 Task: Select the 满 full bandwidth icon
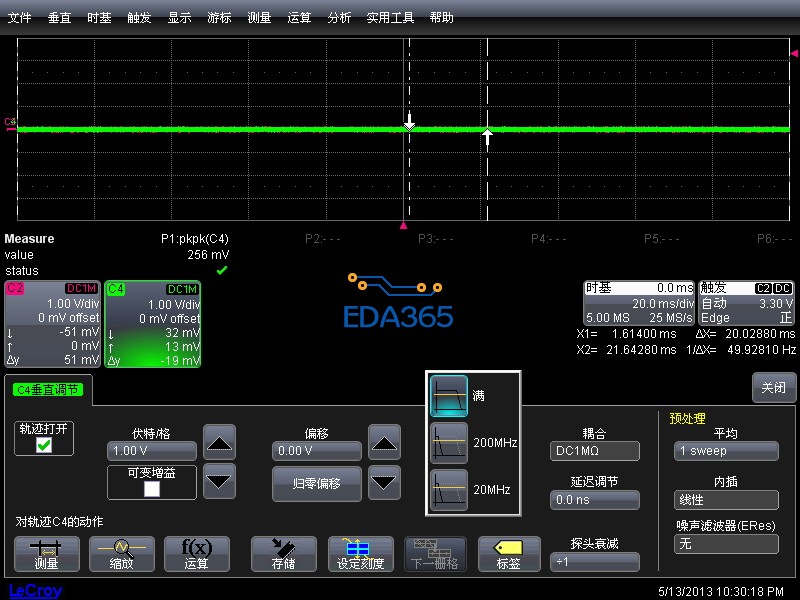(449, 396)
